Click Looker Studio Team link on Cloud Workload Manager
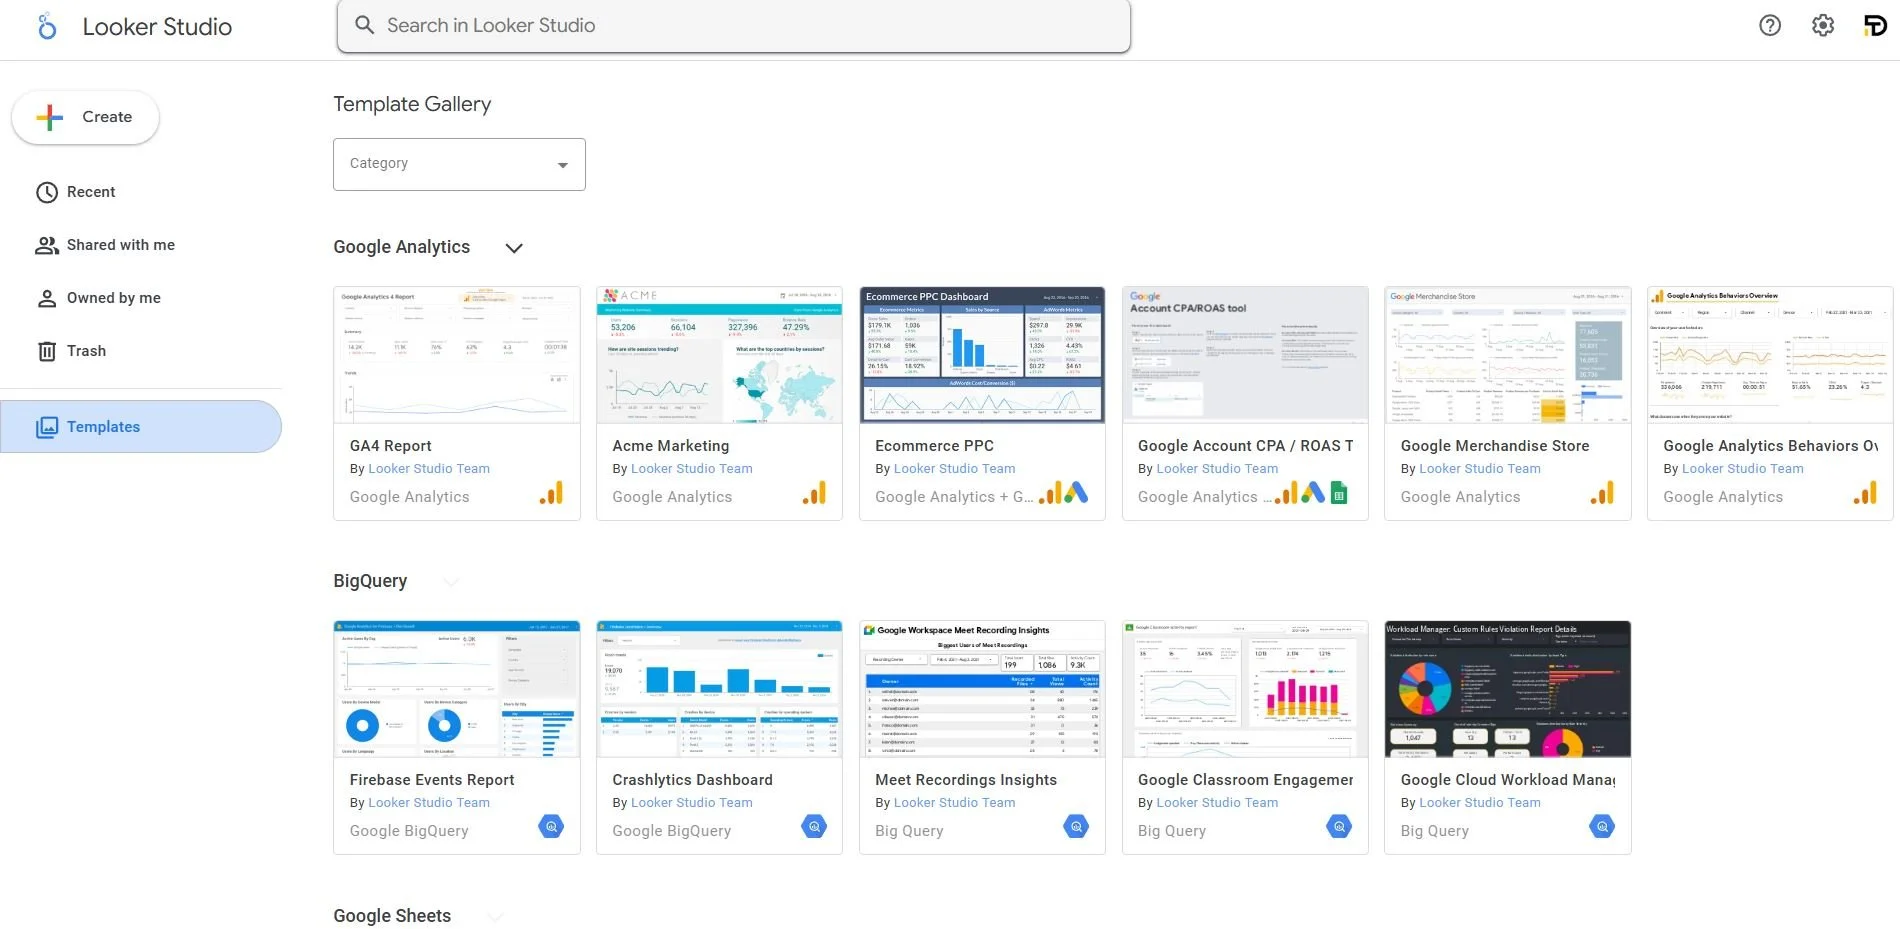 coord(1480,803)
